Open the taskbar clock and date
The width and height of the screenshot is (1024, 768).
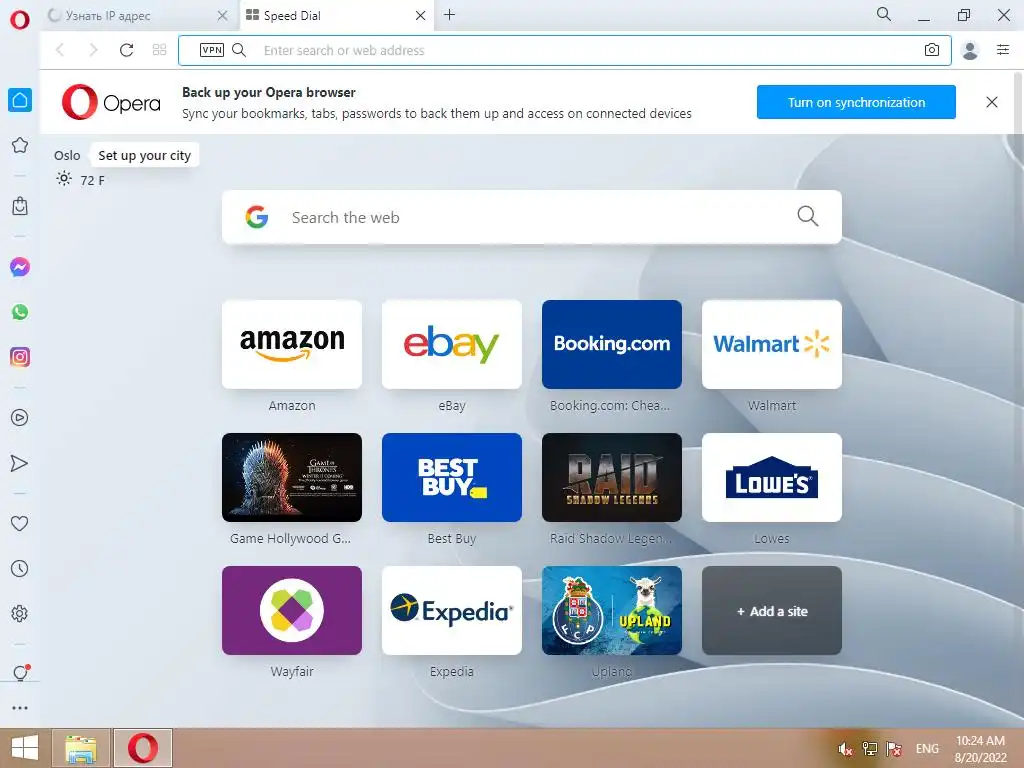980,749
